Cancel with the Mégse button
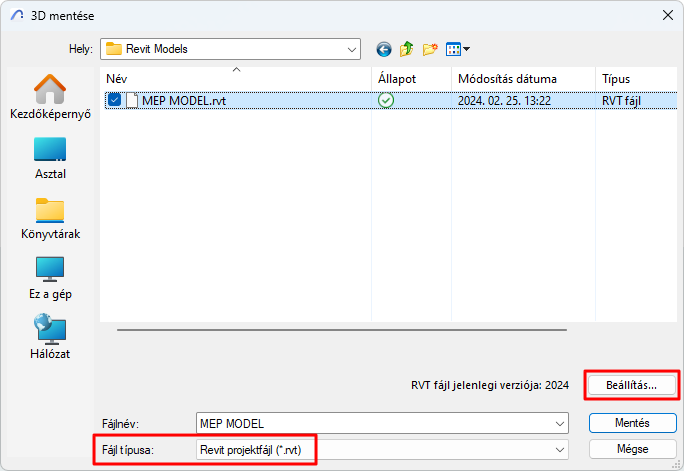Image resolution: width=684 pixels, height=471 pixels. click(633, 449)
